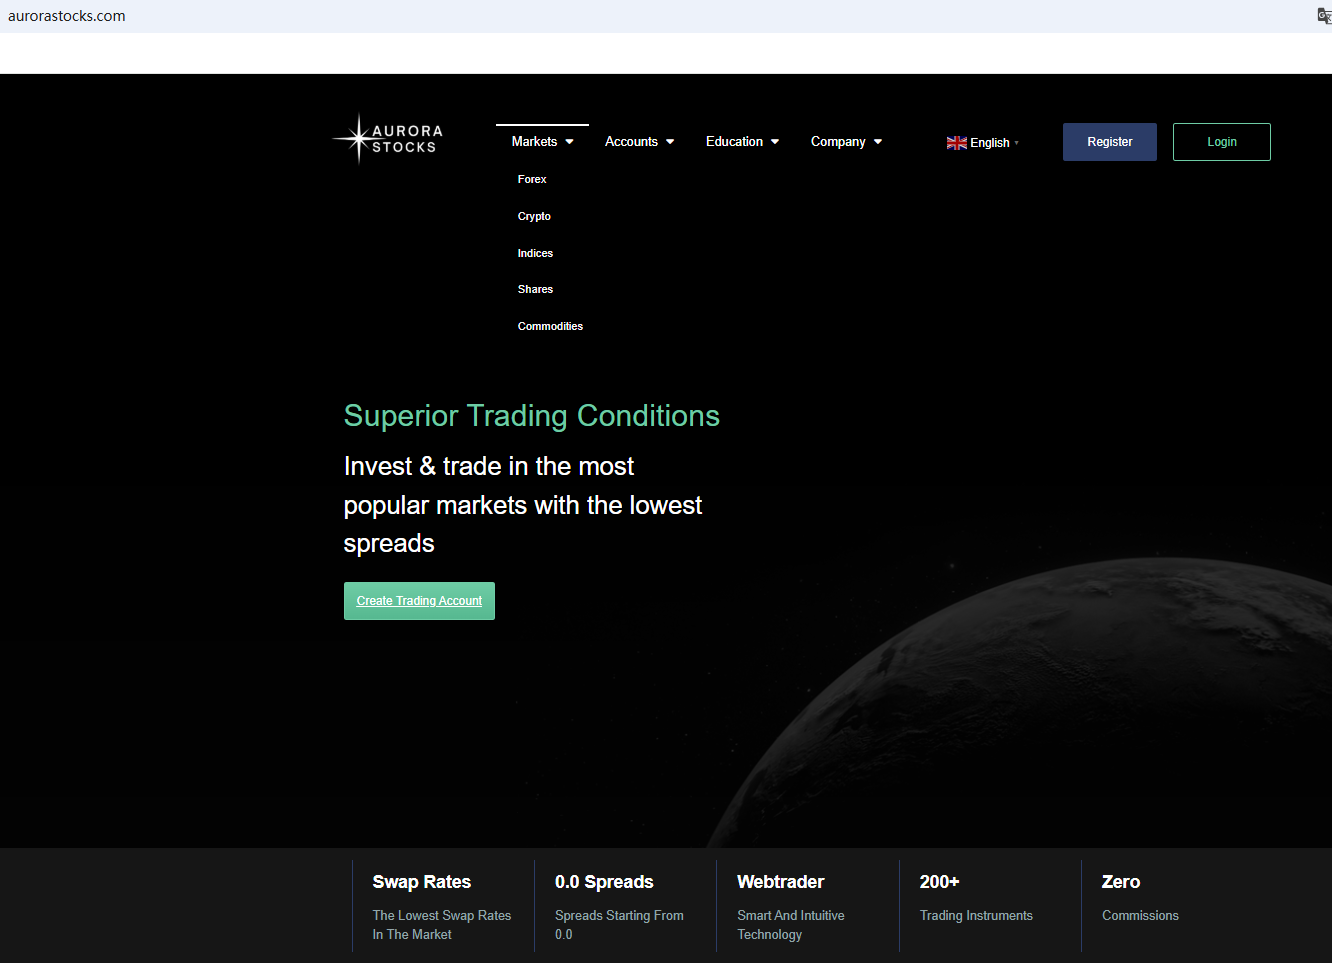Click the UK flag language icon
This screenshot has width=1332, height=963.
tap(956, 143)
